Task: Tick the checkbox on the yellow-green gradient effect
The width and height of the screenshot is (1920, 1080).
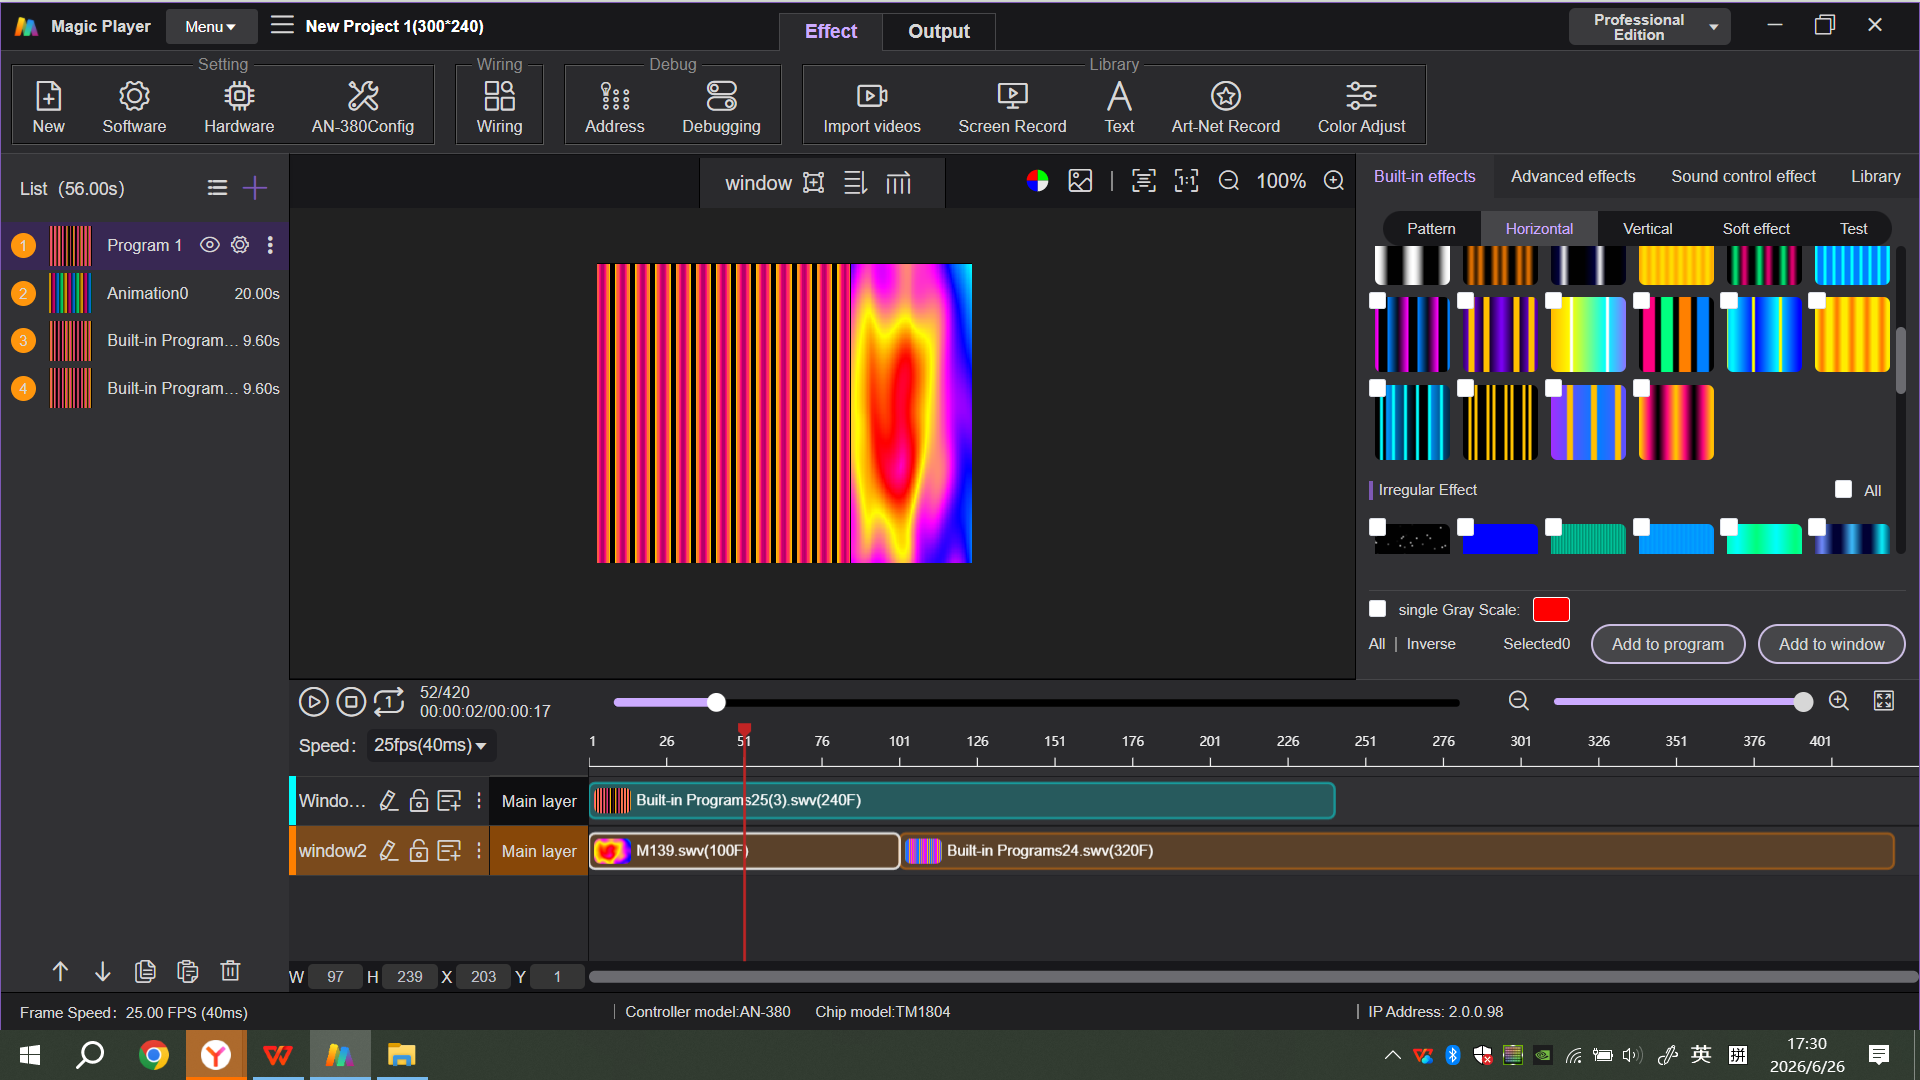Action: click(x=1553, y=300)
